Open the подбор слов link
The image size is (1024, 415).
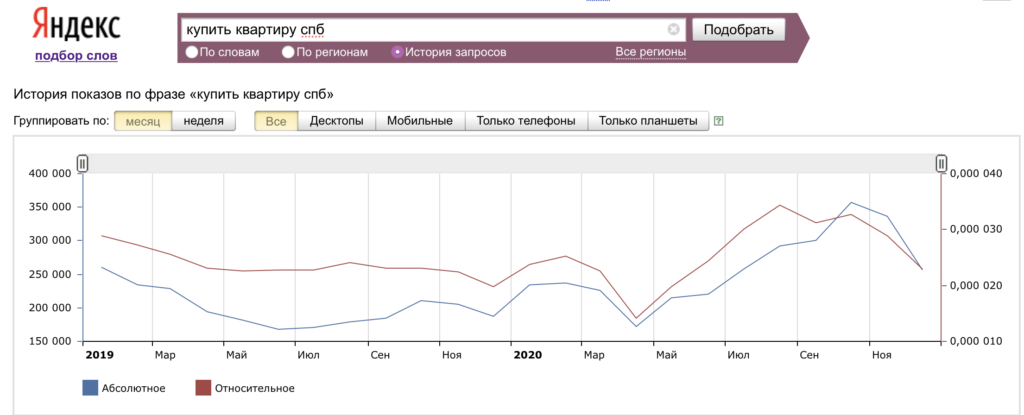[x=76, y=56]
